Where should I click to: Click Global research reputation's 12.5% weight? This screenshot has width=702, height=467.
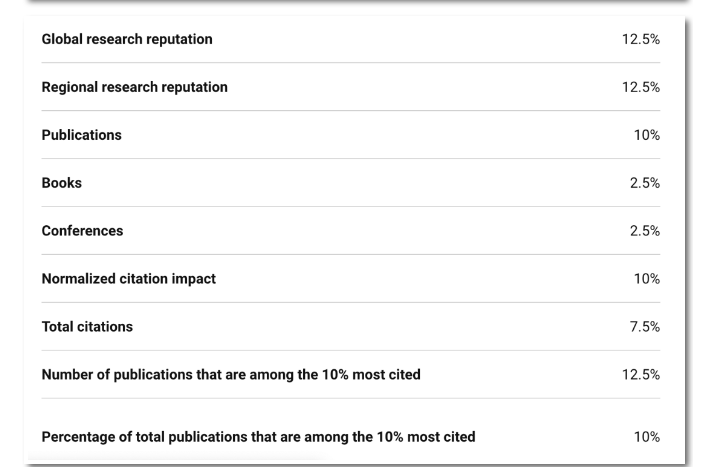[640, 39]
